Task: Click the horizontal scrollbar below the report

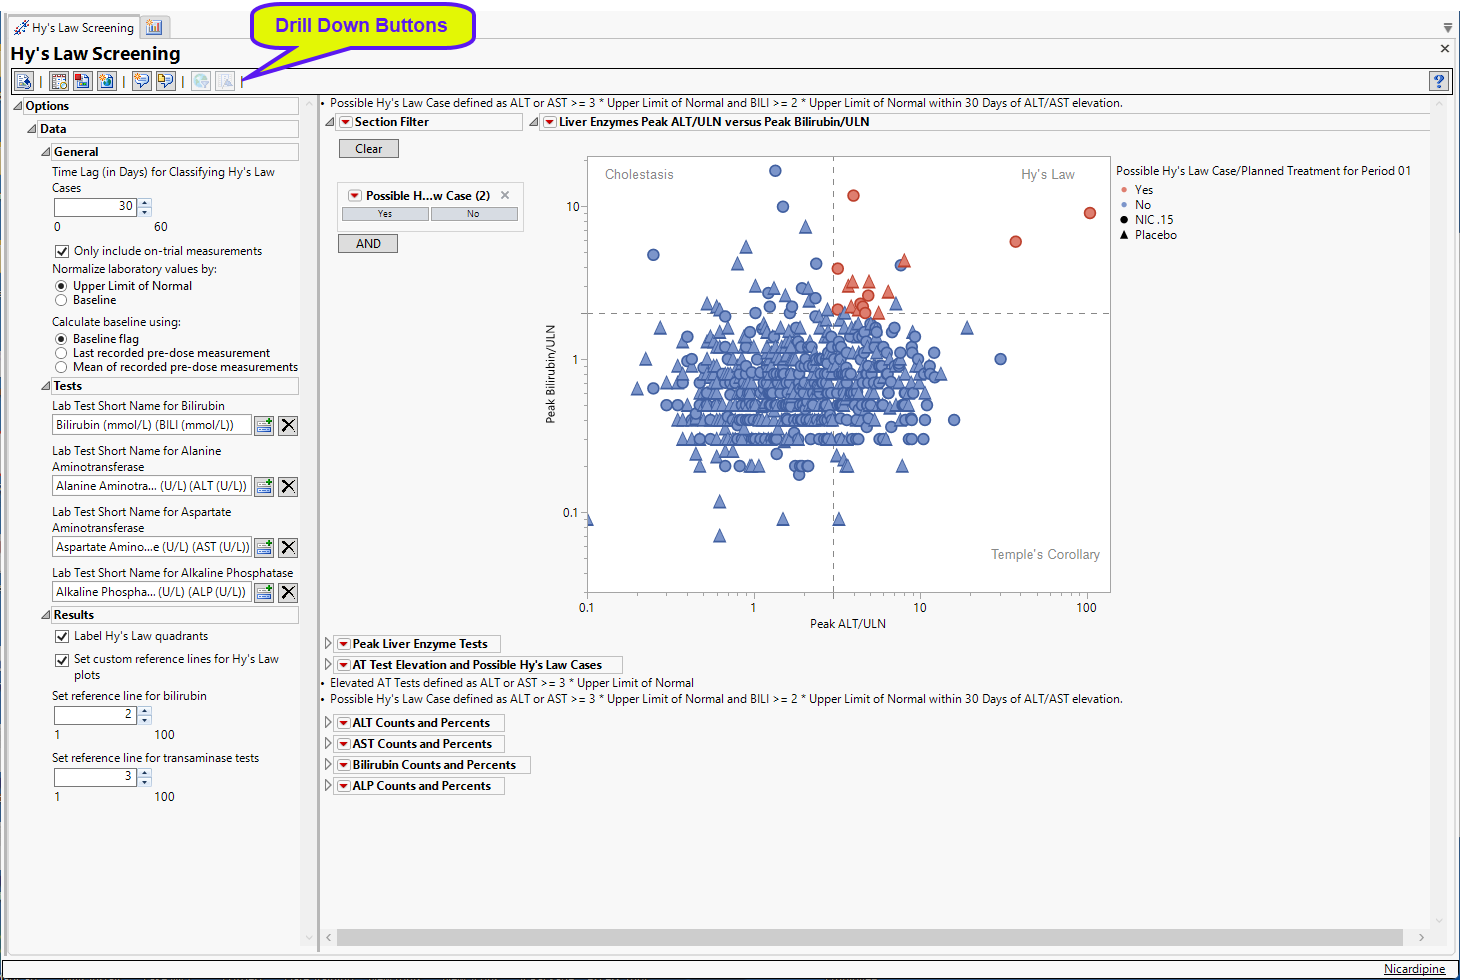Action: (870, 938)
